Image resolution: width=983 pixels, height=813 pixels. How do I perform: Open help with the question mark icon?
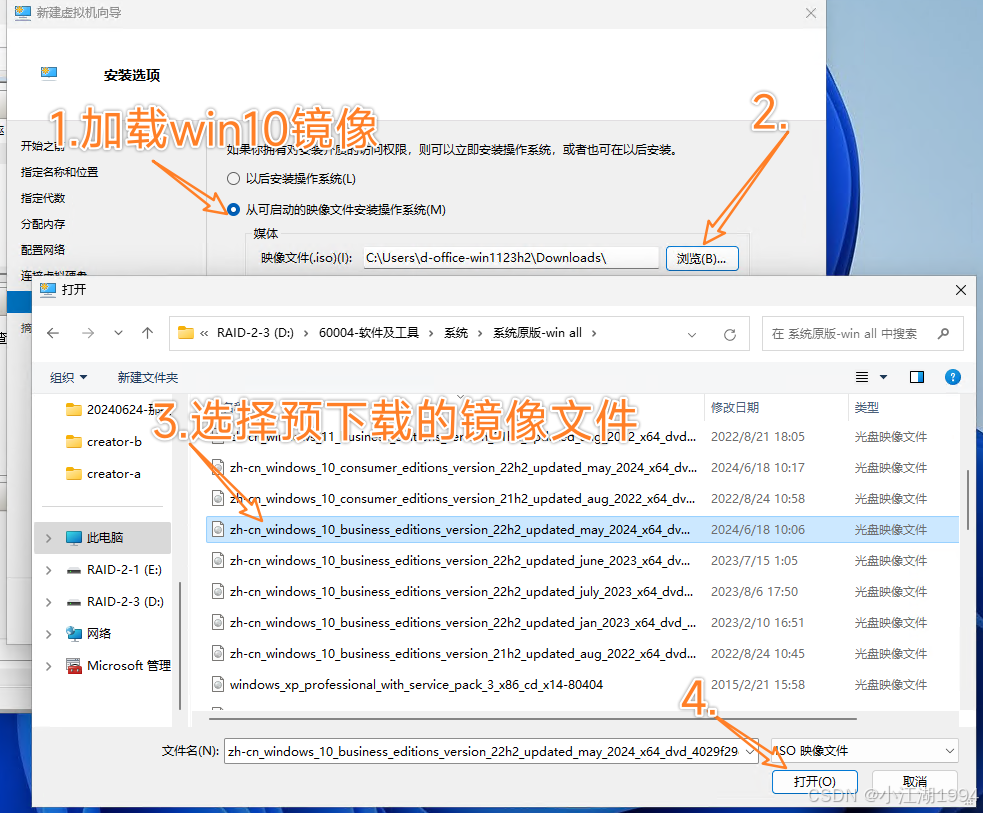tap(952, 377)
